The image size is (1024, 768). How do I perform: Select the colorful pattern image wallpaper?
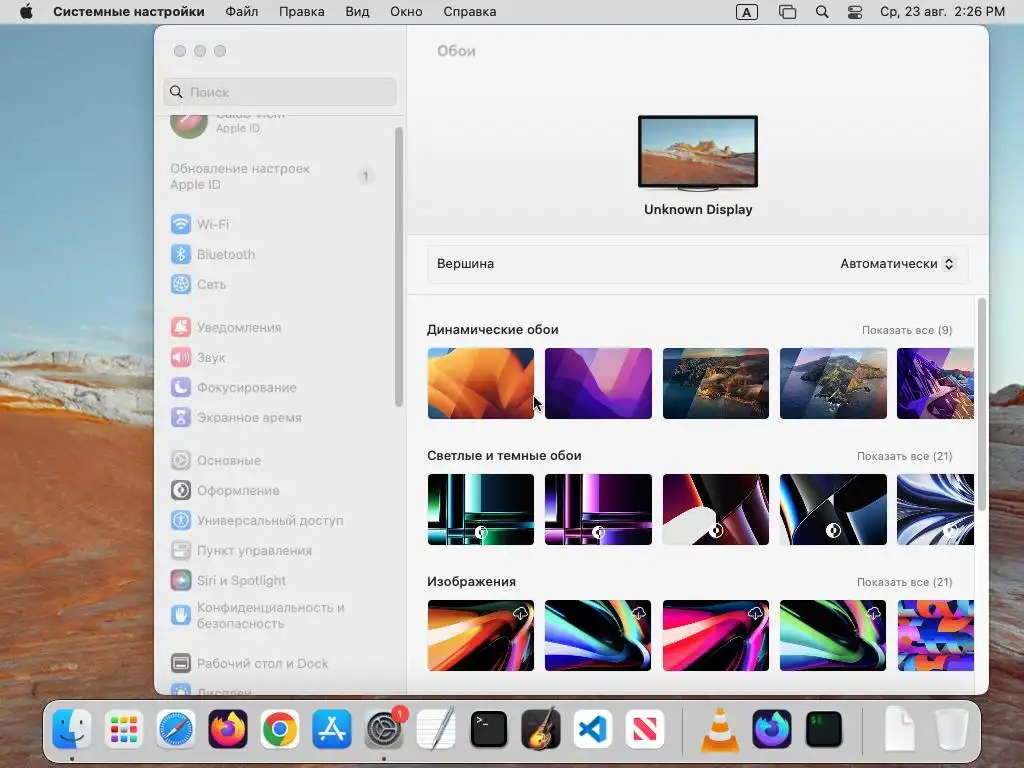click(x=935, y=635)
